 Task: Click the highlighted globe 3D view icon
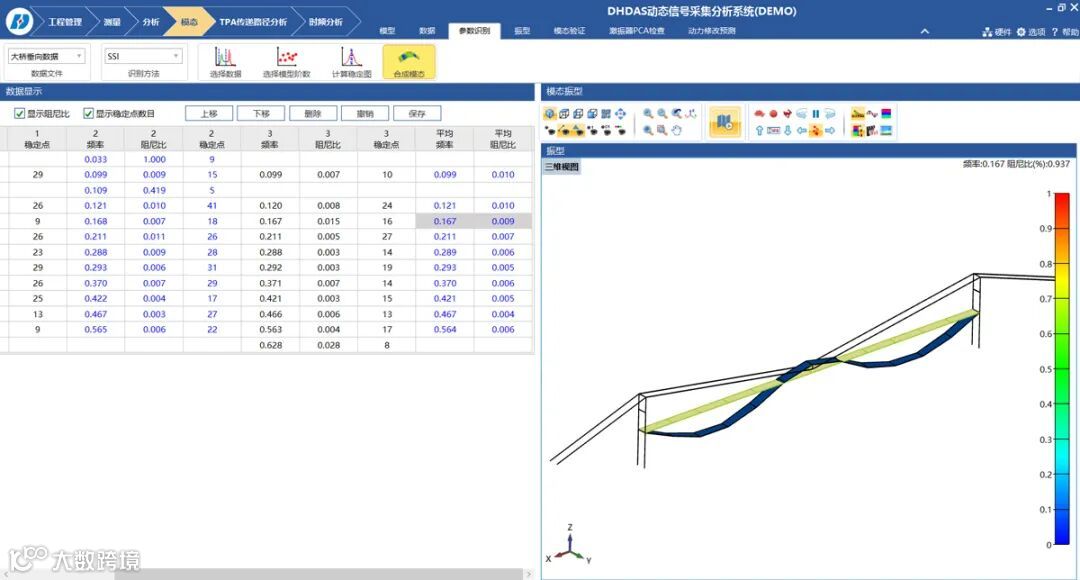coord(550,114)
